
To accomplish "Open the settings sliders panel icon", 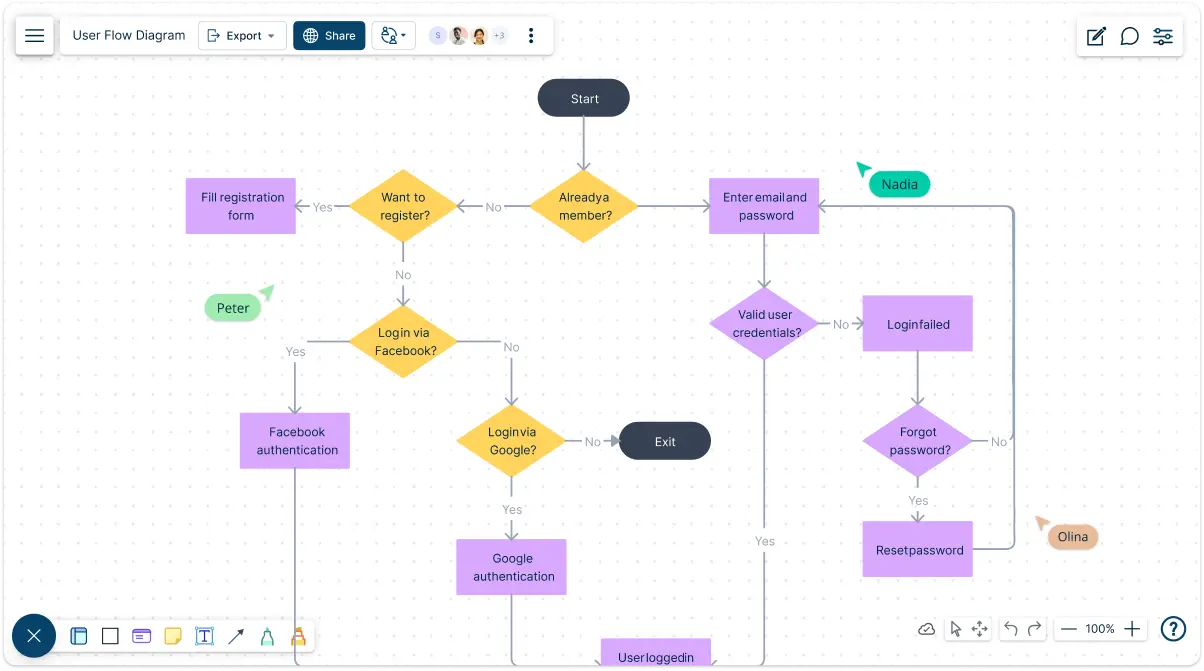I will click(x=1163, y=36).
